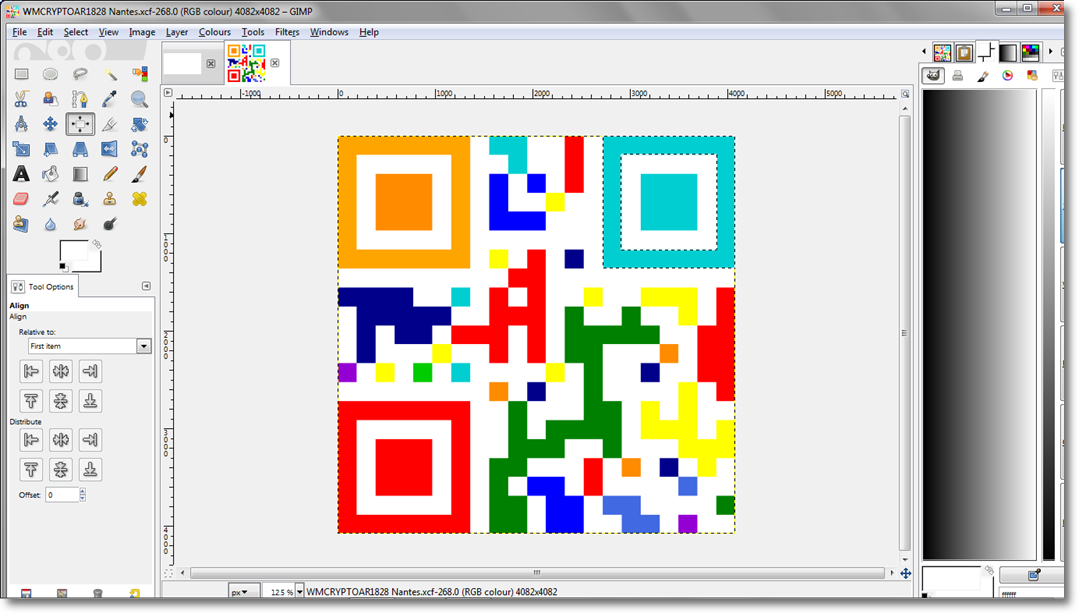The width and height of the screenshot is (1080, 615).
Task: Select the Perspective tool
Action: pyautogui.click(x=80, y=149)
